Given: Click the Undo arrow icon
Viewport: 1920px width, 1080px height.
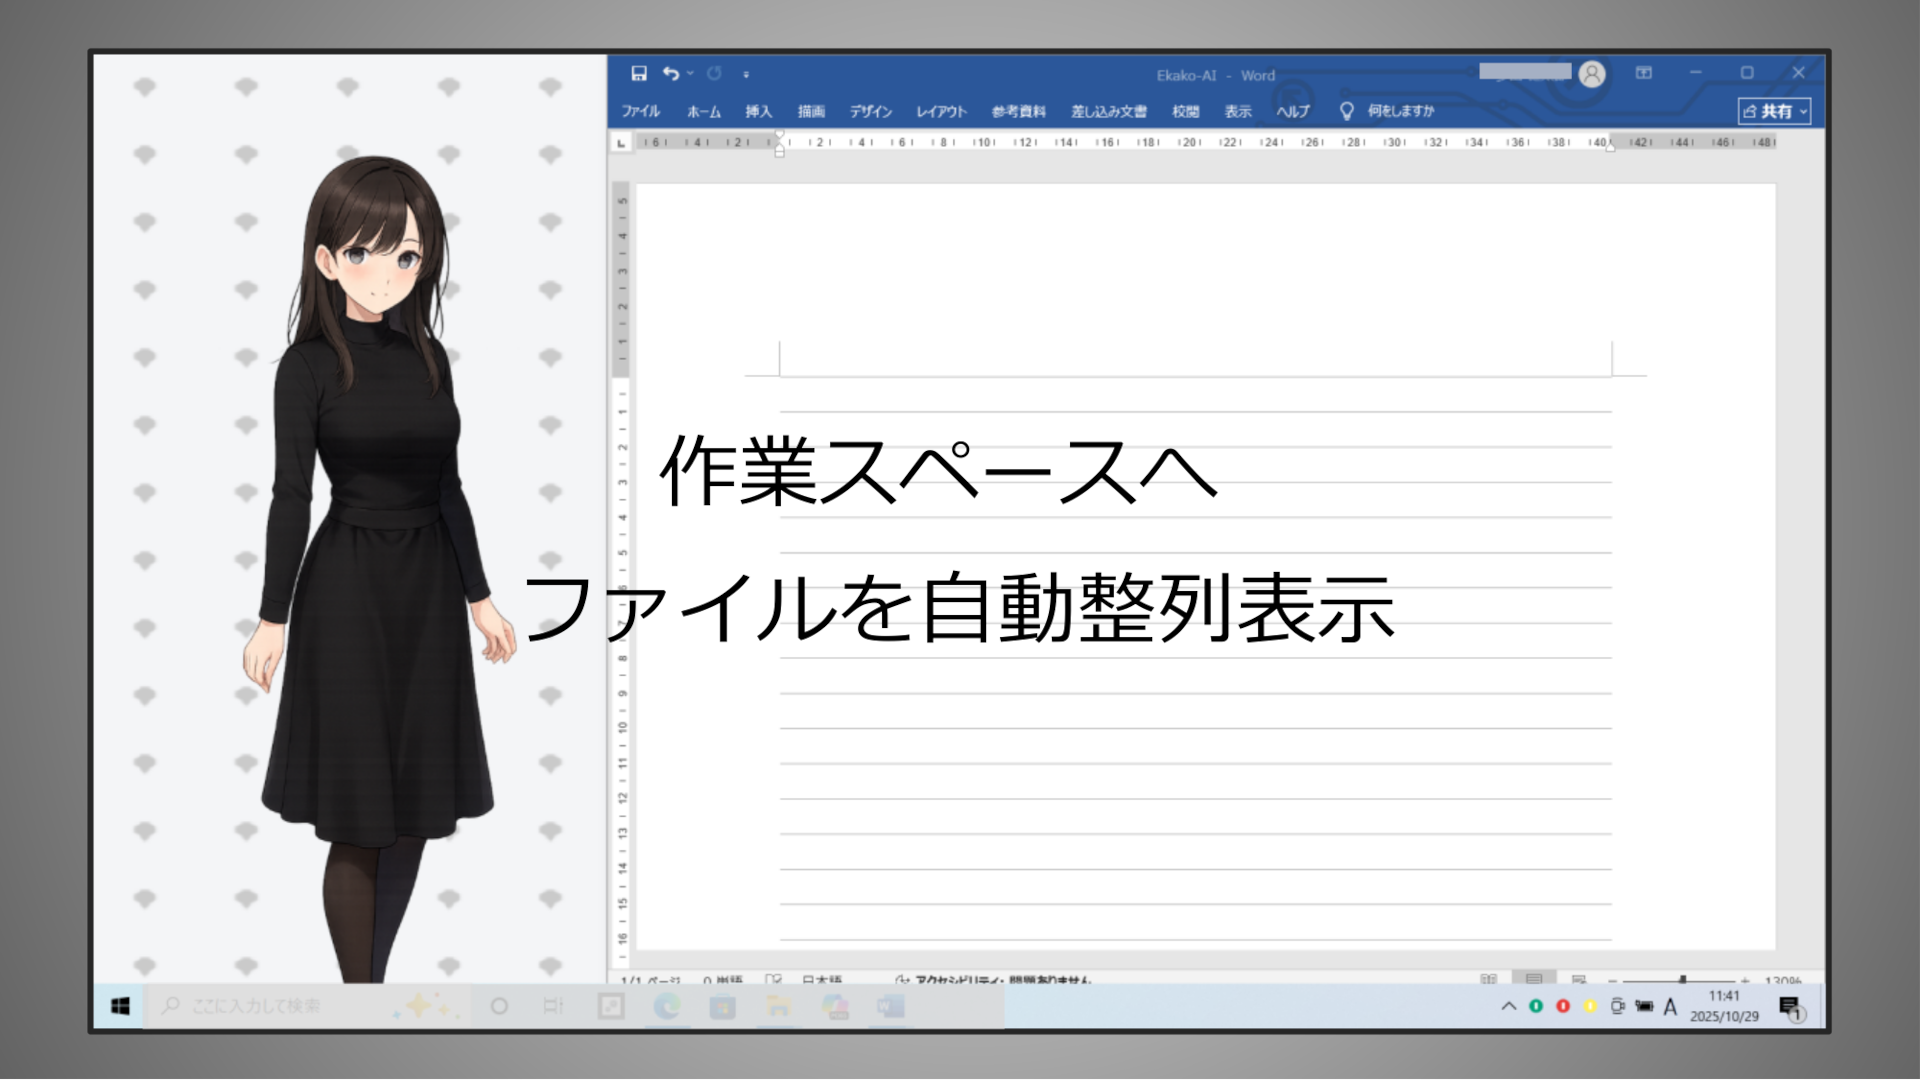Looking at the screenshot, I should point(670,73).
